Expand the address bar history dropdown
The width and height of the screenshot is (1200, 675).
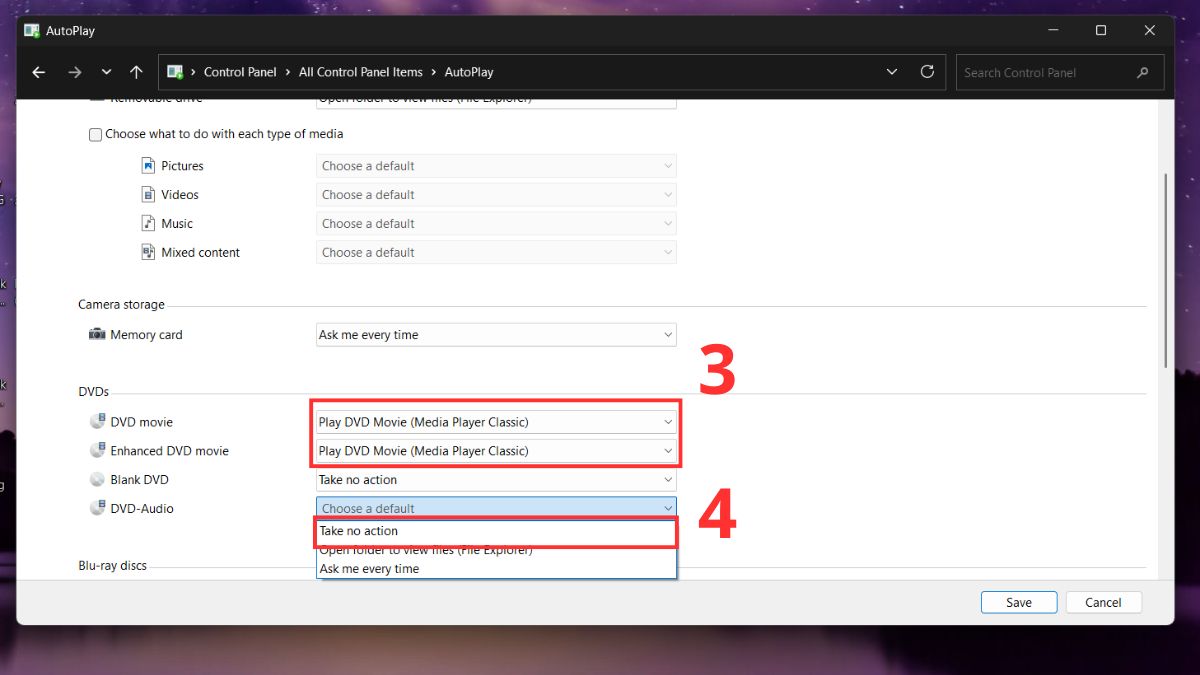pos(892,72)
